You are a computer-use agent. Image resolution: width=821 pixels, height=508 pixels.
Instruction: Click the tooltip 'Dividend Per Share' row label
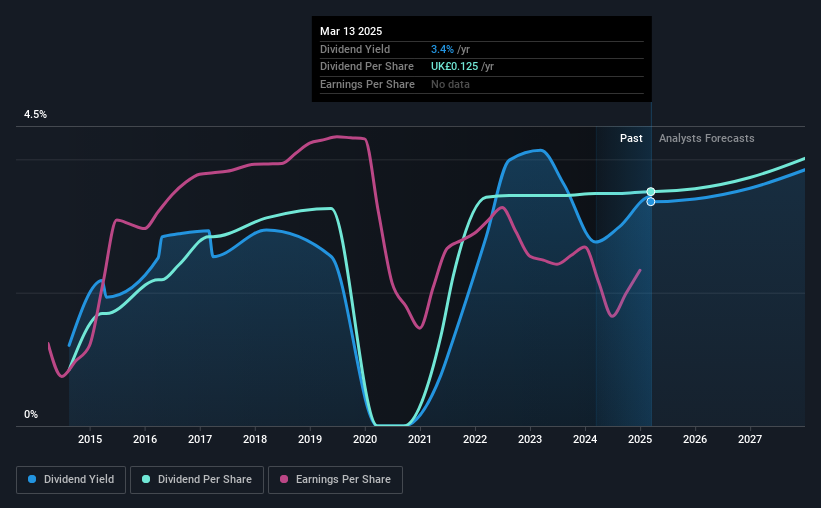click(367, 67)
